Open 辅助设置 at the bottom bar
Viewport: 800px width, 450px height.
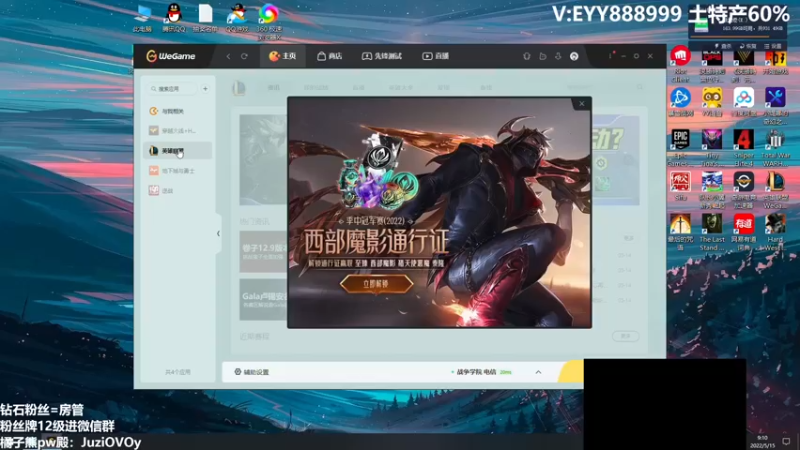(x=252, y=372)
